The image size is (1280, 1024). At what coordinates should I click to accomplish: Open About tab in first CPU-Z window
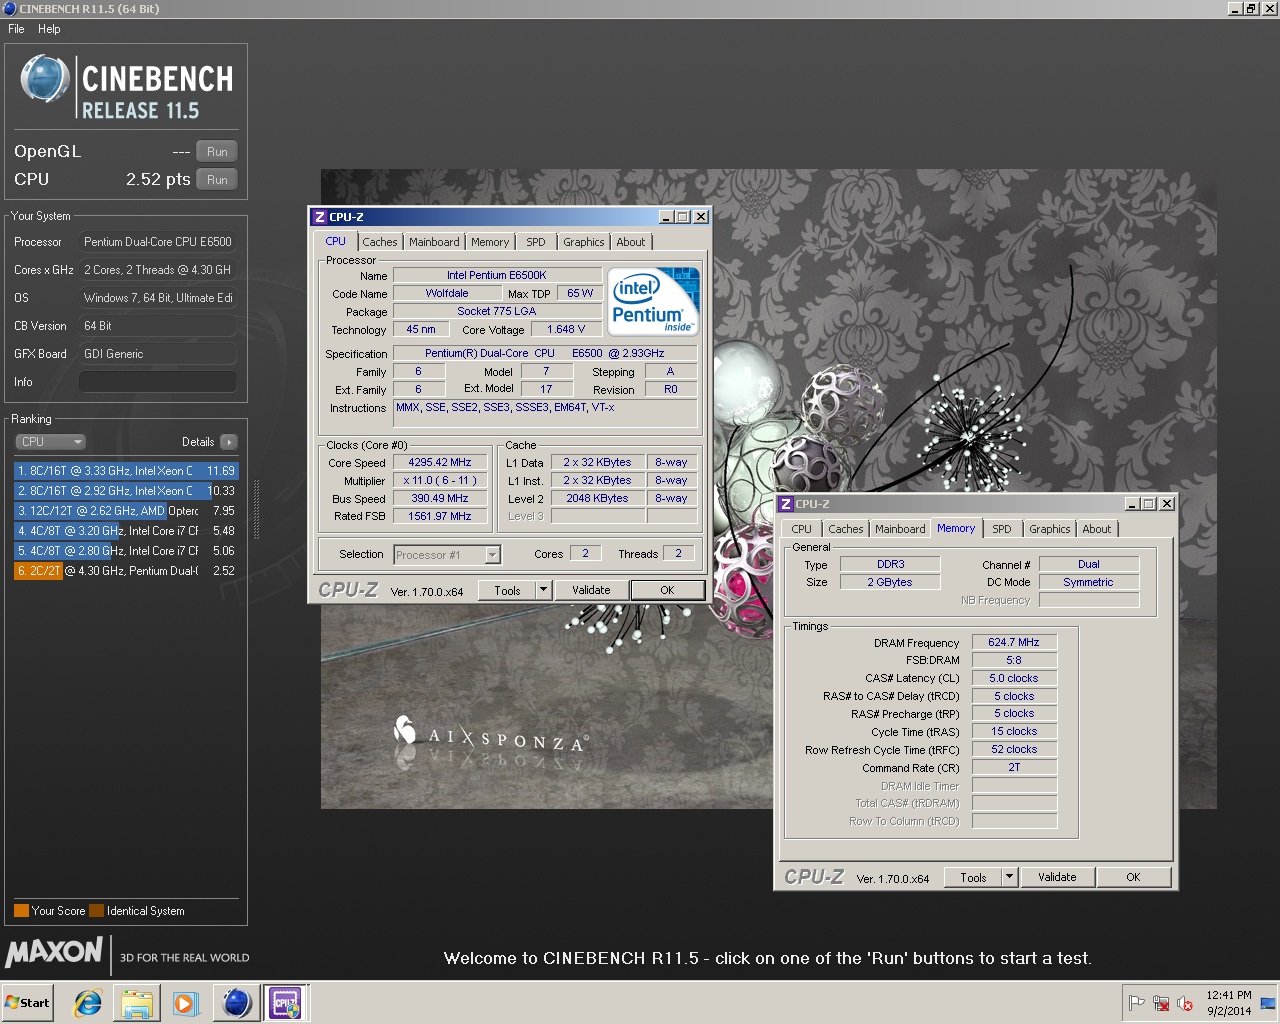click(631, 242)
